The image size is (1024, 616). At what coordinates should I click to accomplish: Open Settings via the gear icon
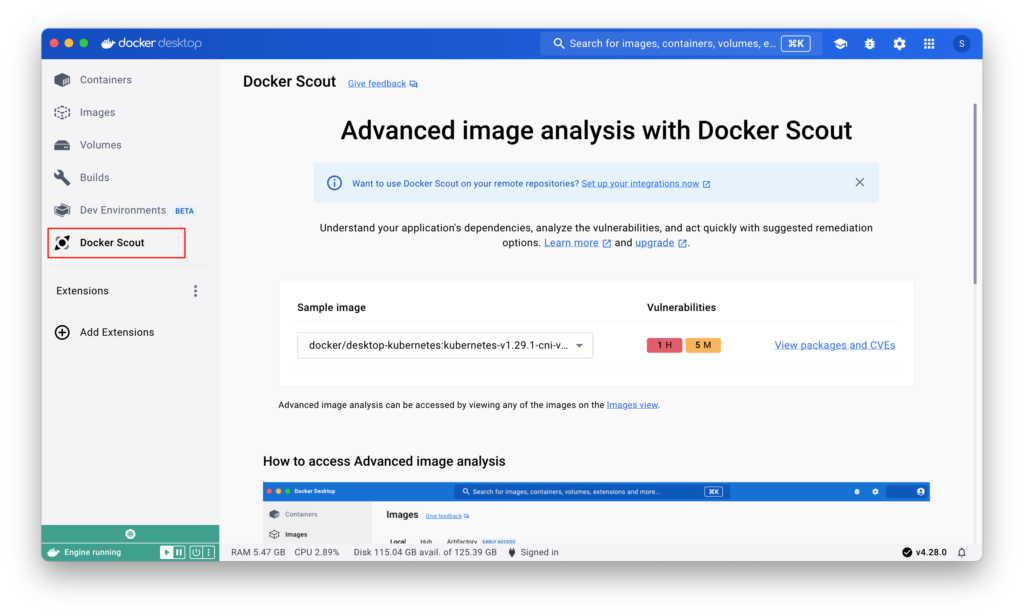pos(899,44)
